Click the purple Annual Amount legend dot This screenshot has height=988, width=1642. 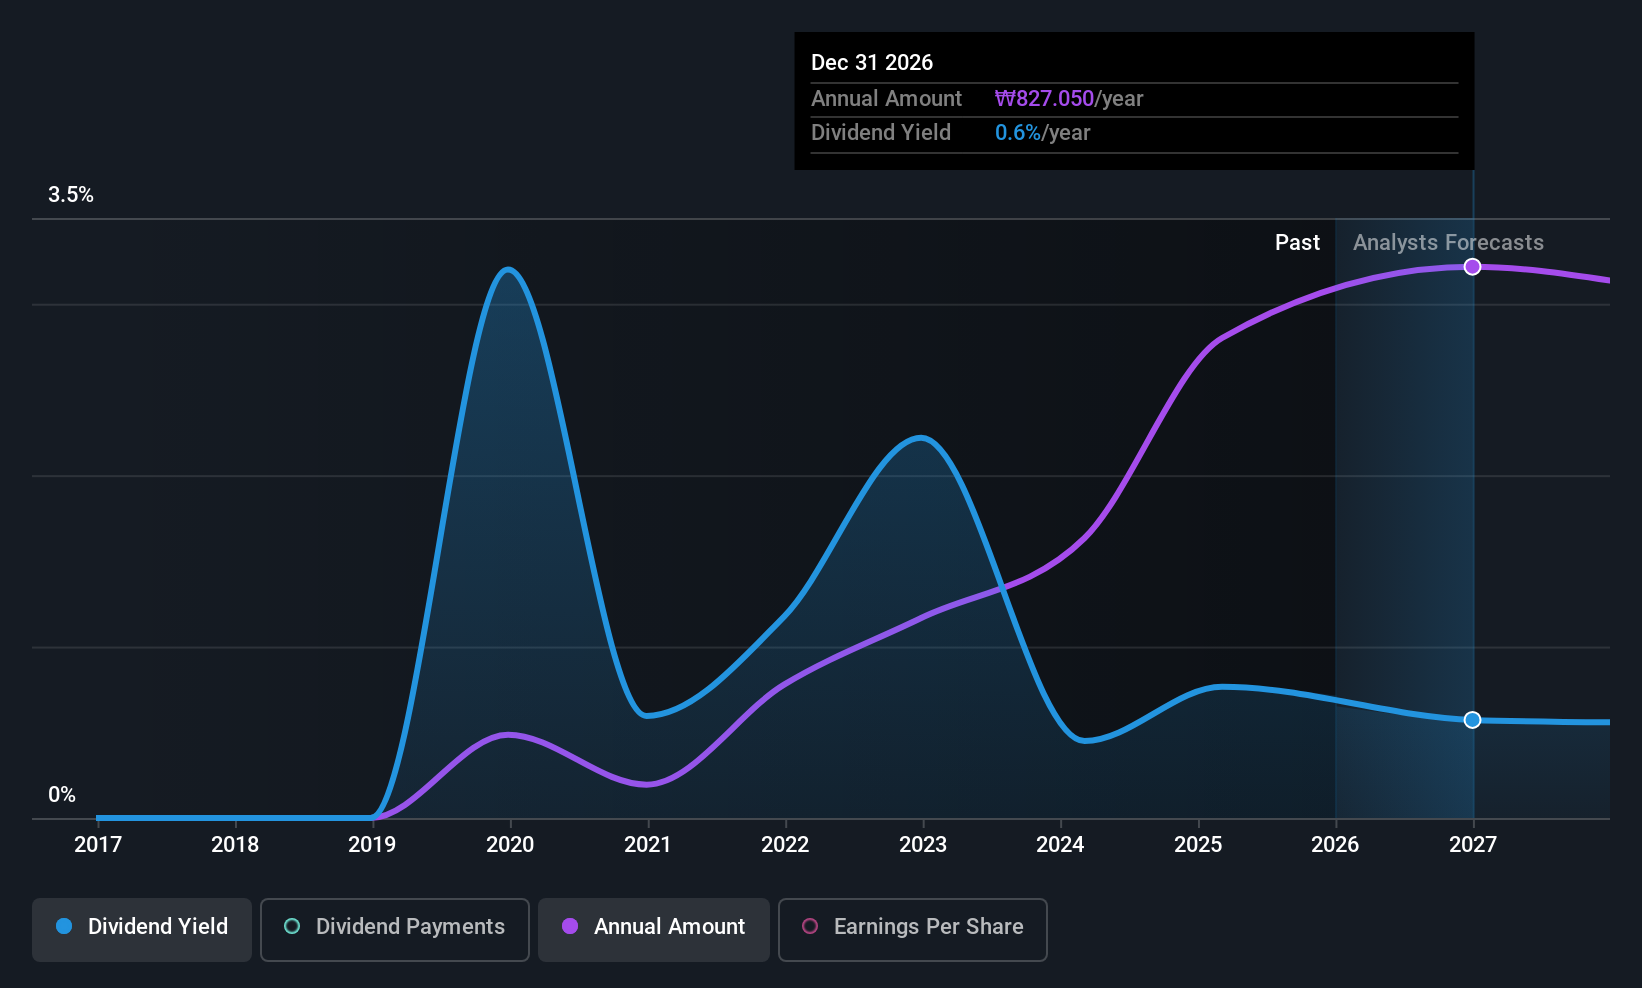570,926
